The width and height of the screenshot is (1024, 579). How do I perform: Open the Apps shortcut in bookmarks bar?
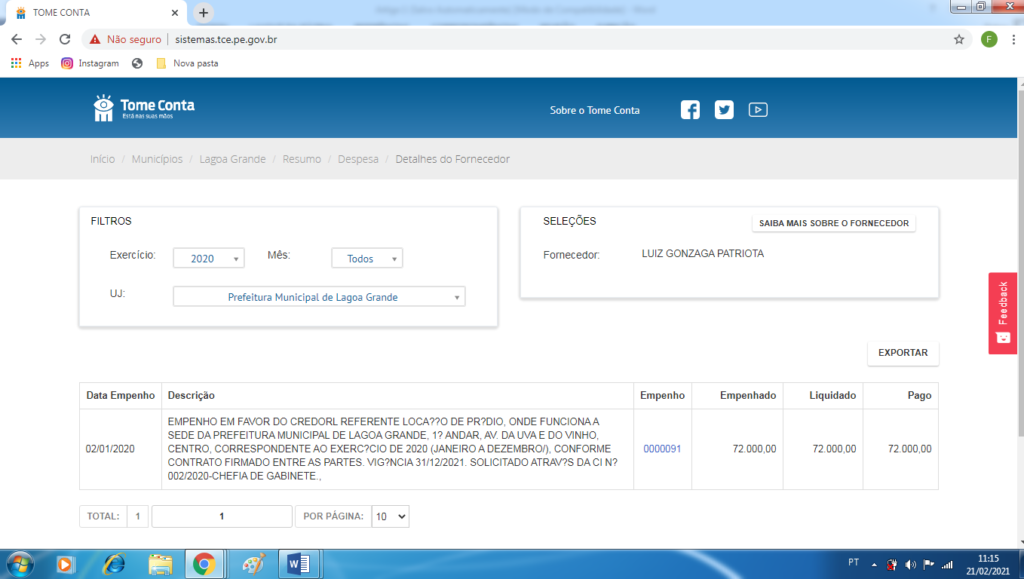coord(30,63)
